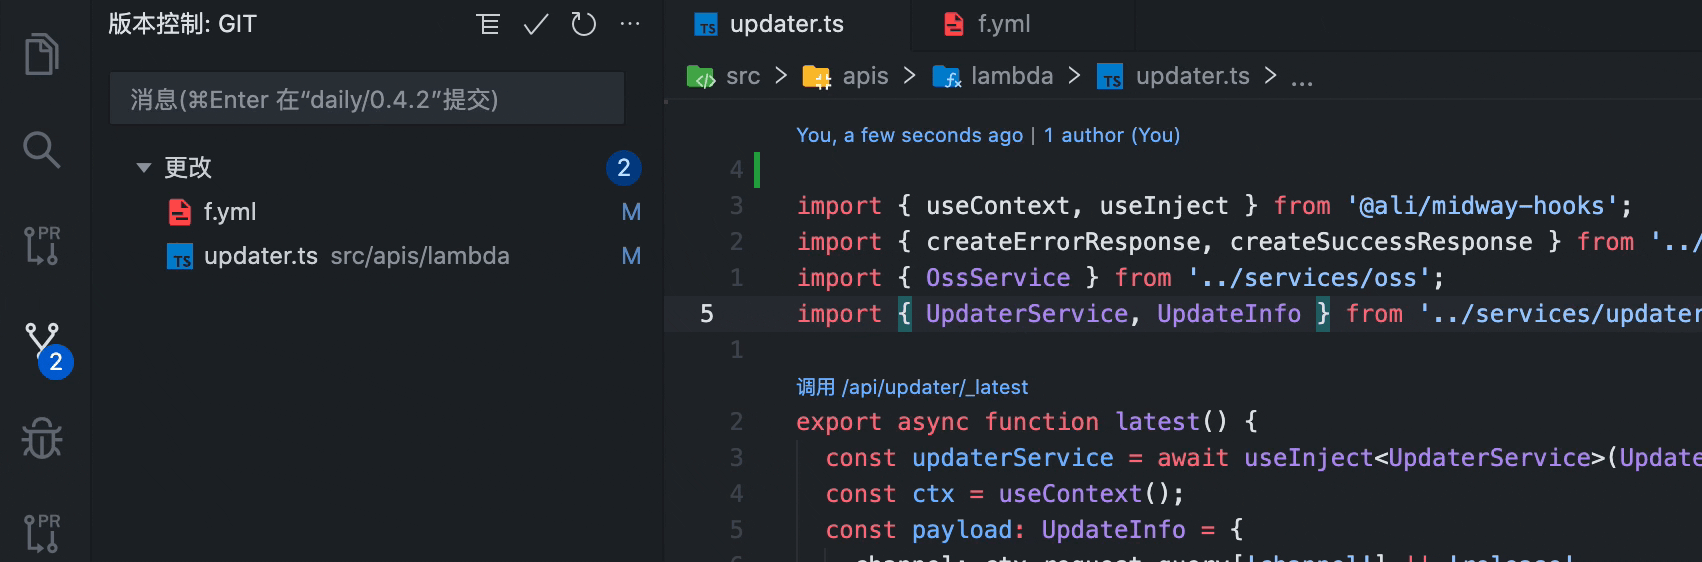1702x562 pixels.
Task: Refresh source control with circular arrow
Action: click(583, 24)
